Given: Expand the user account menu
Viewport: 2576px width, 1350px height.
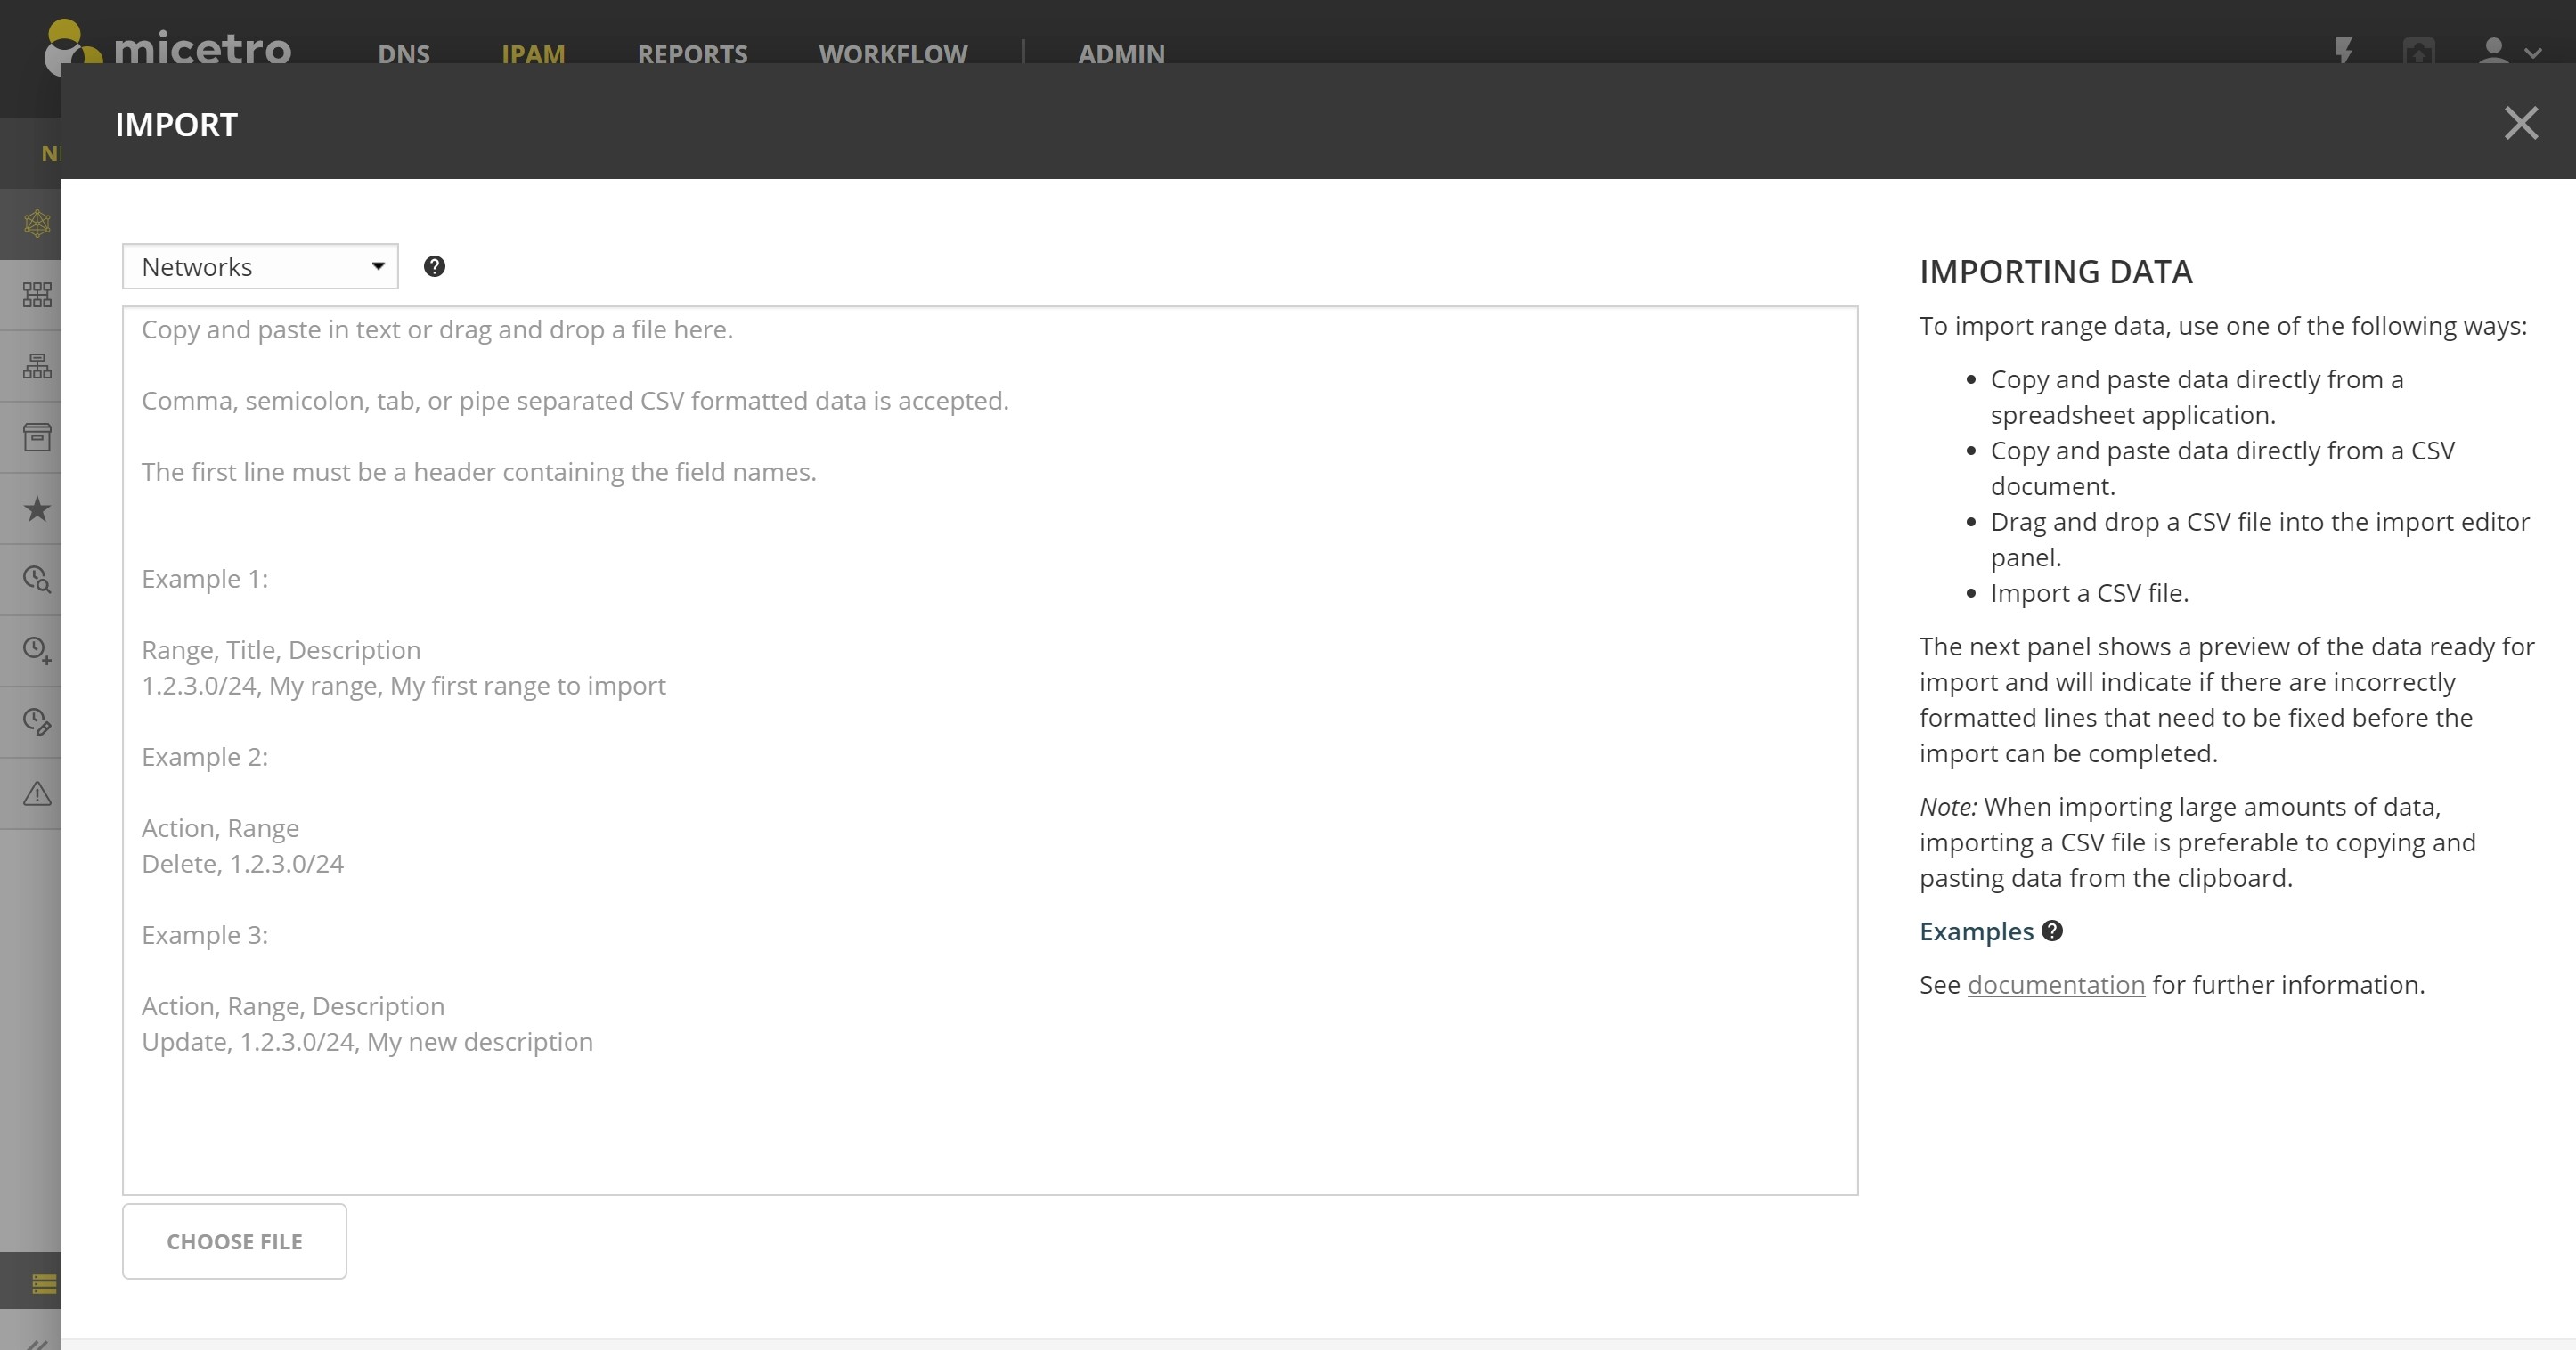Looking at the screenshot, I should click(x=2508, y=52).
